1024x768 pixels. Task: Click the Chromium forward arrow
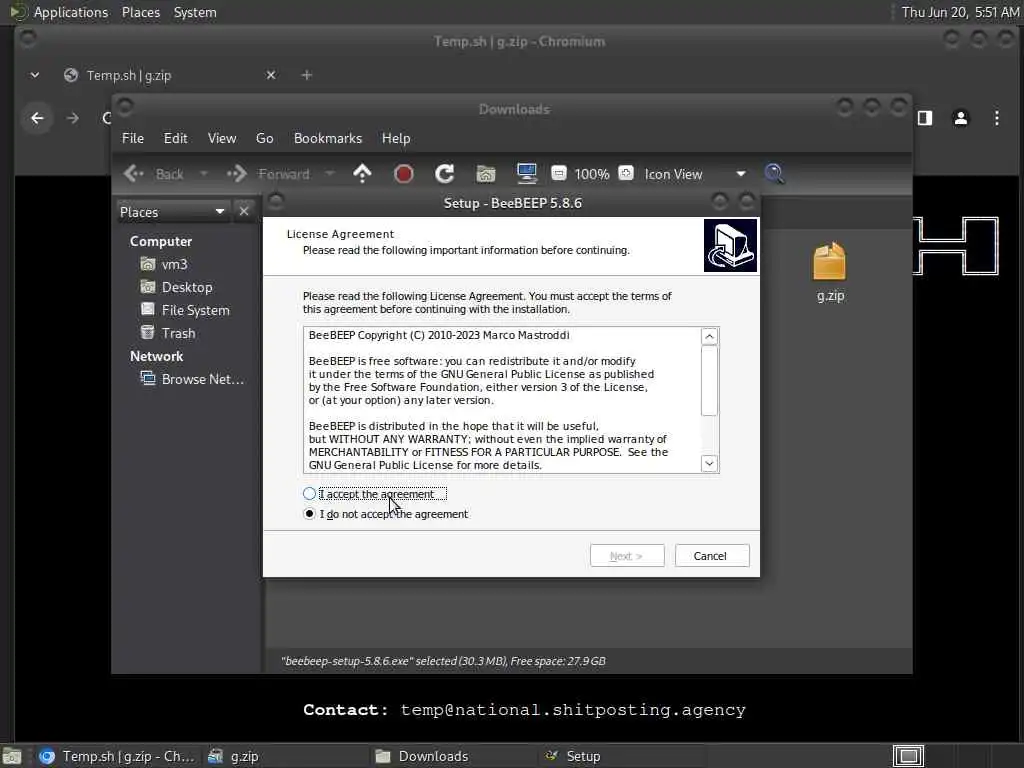[x=72, y=118]
